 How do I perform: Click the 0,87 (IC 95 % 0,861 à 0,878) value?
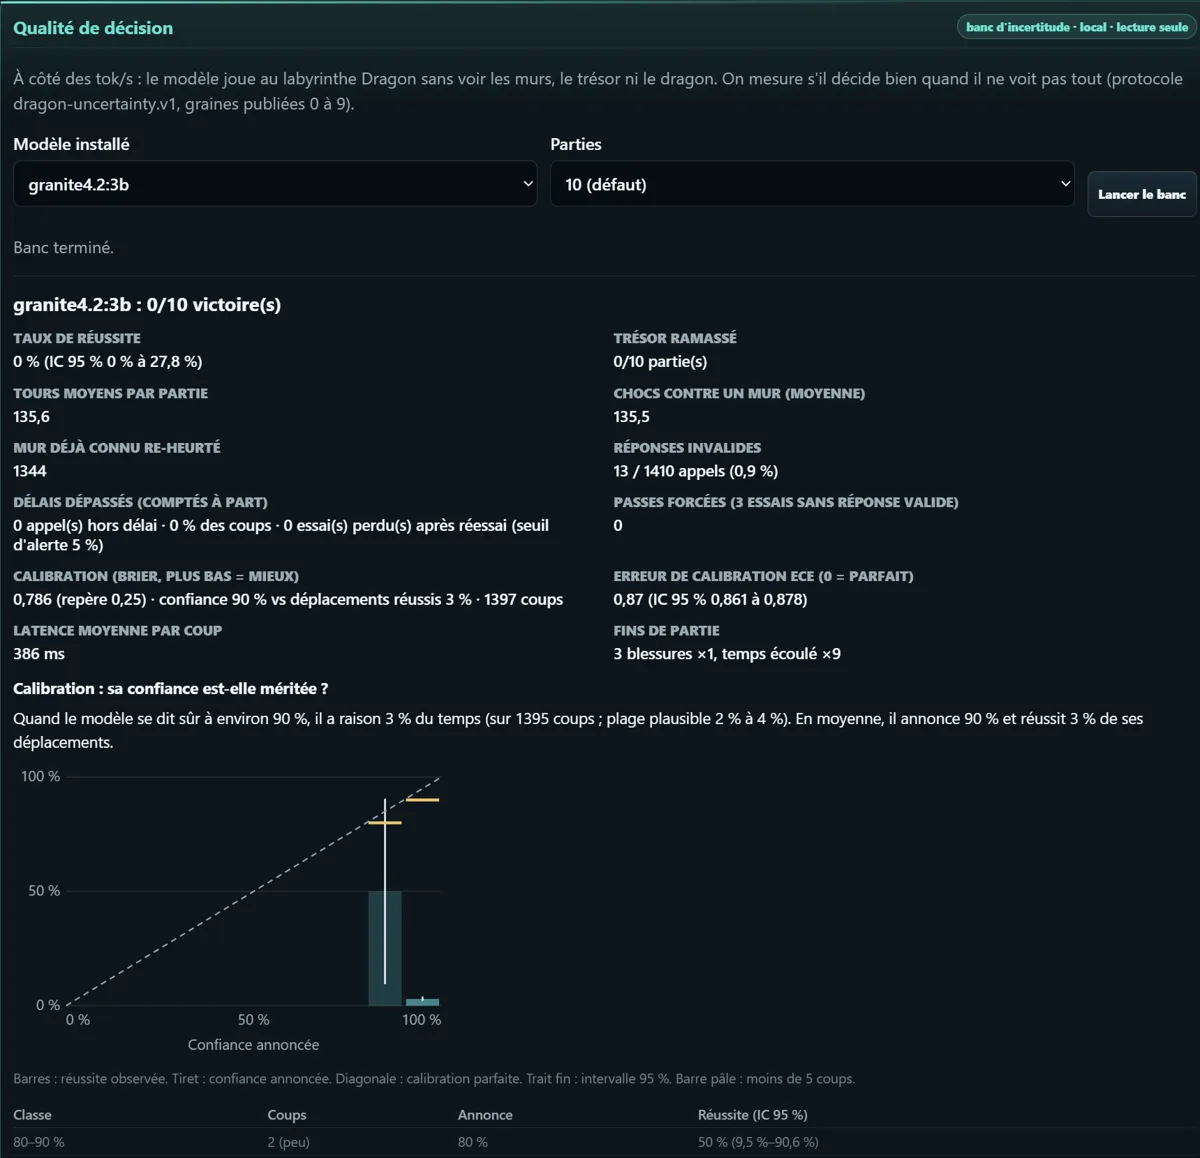711,600
